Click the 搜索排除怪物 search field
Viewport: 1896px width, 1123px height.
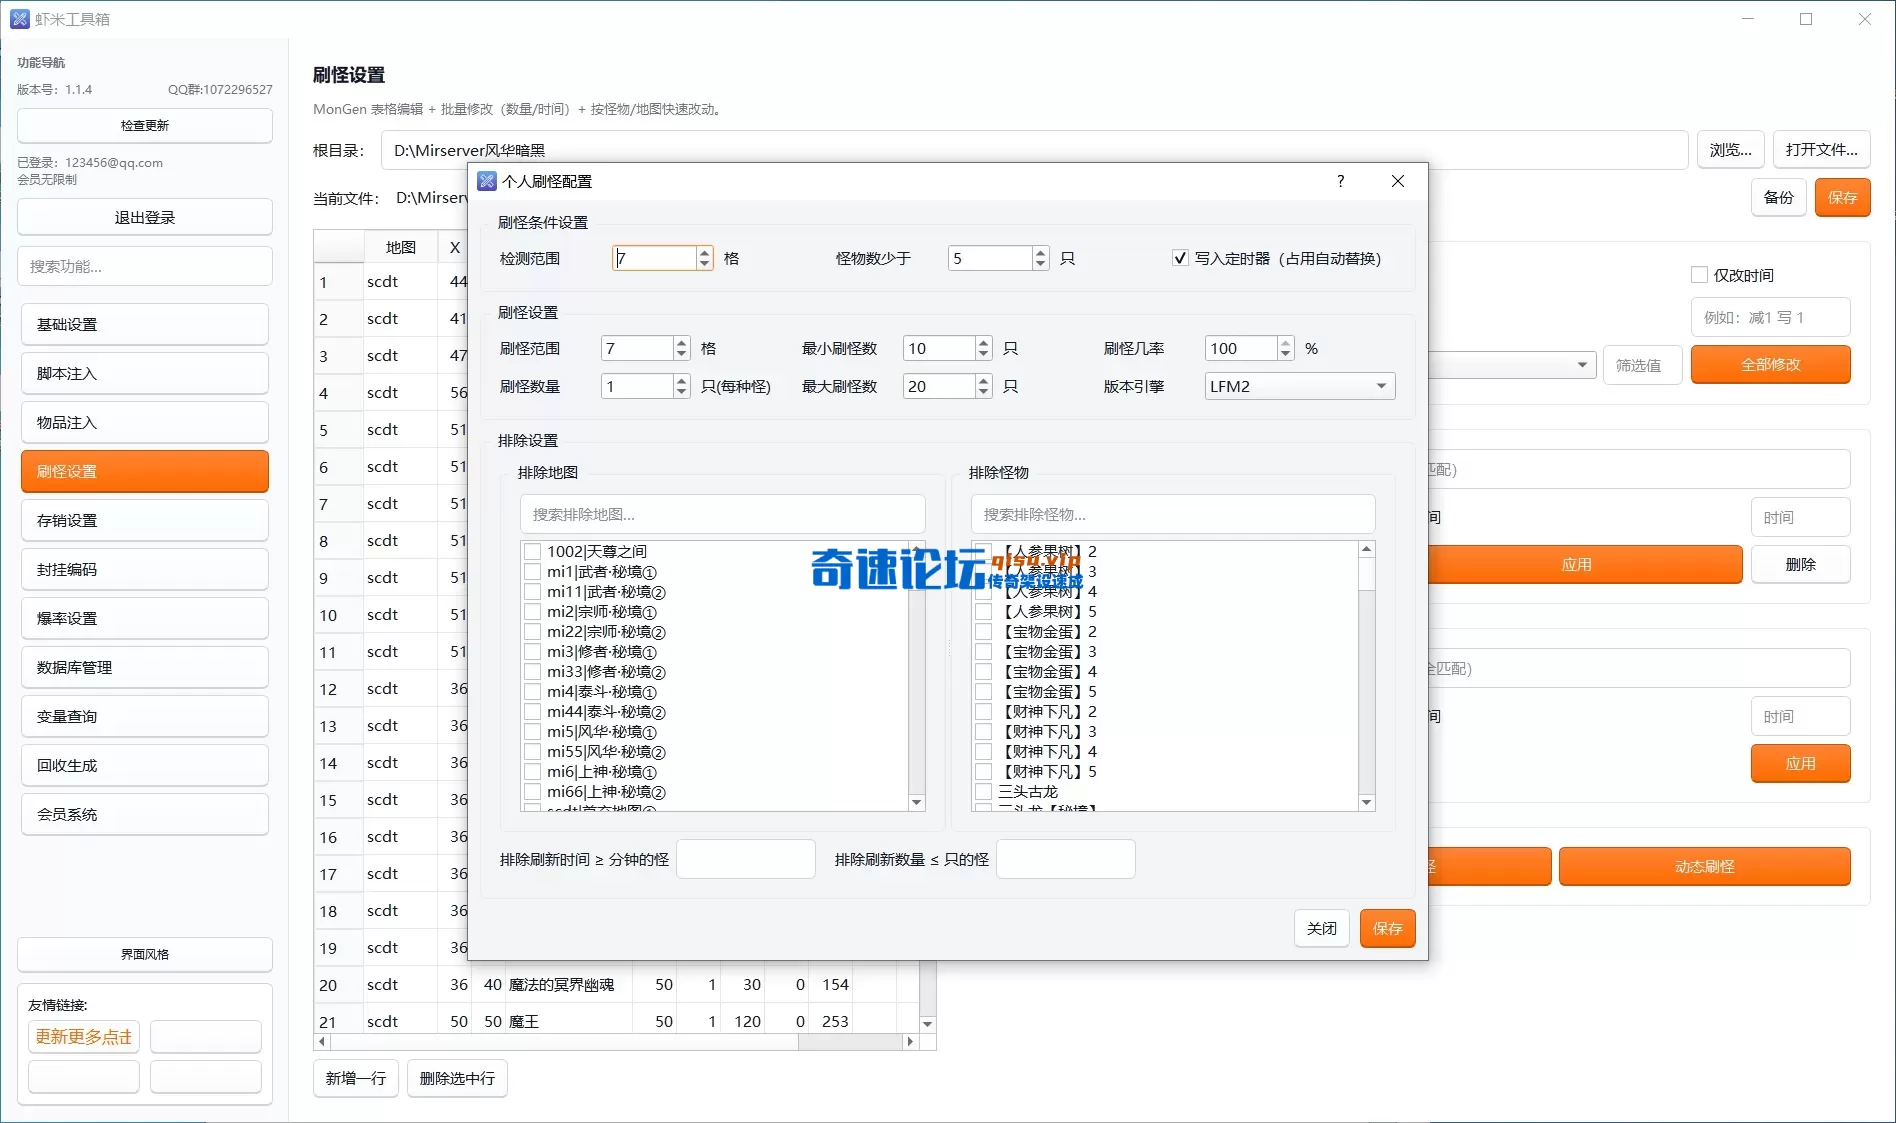1171,513
